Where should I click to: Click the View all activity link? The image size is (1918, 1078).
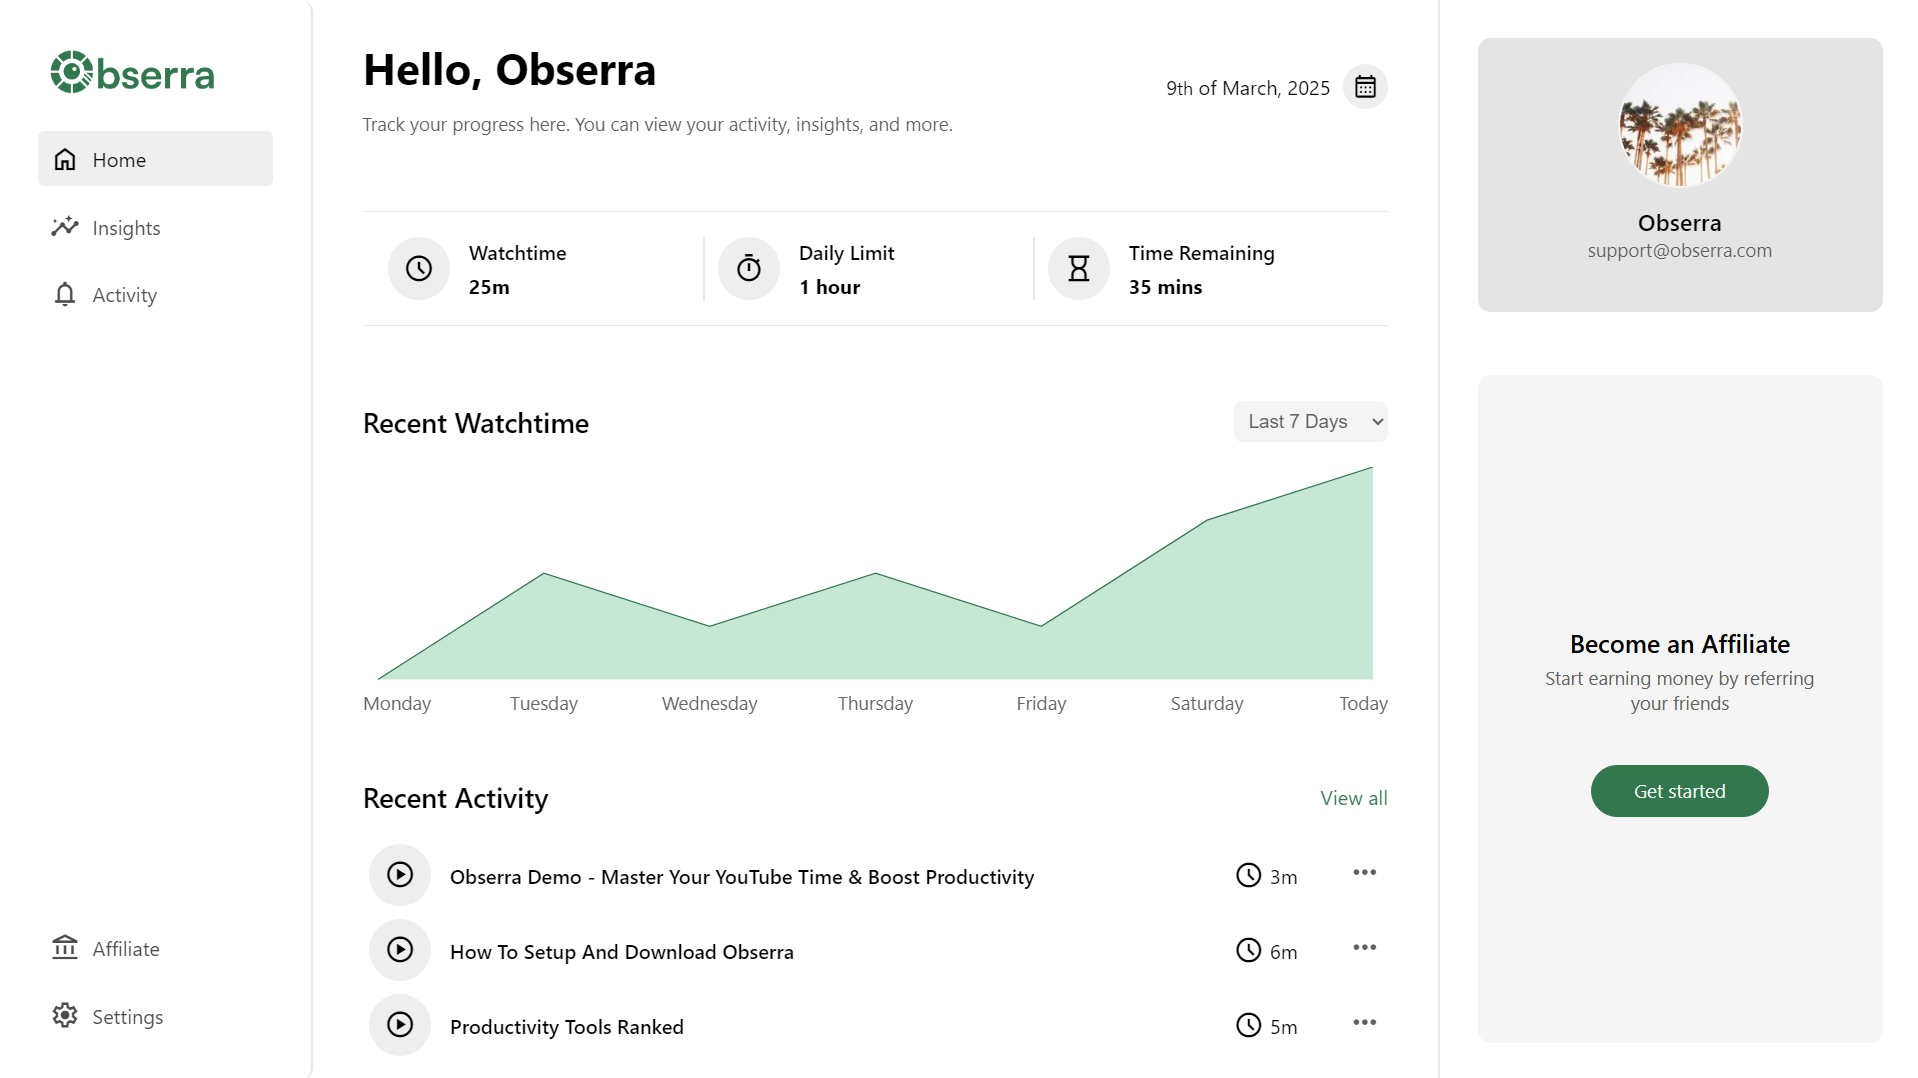point(1354,798)
